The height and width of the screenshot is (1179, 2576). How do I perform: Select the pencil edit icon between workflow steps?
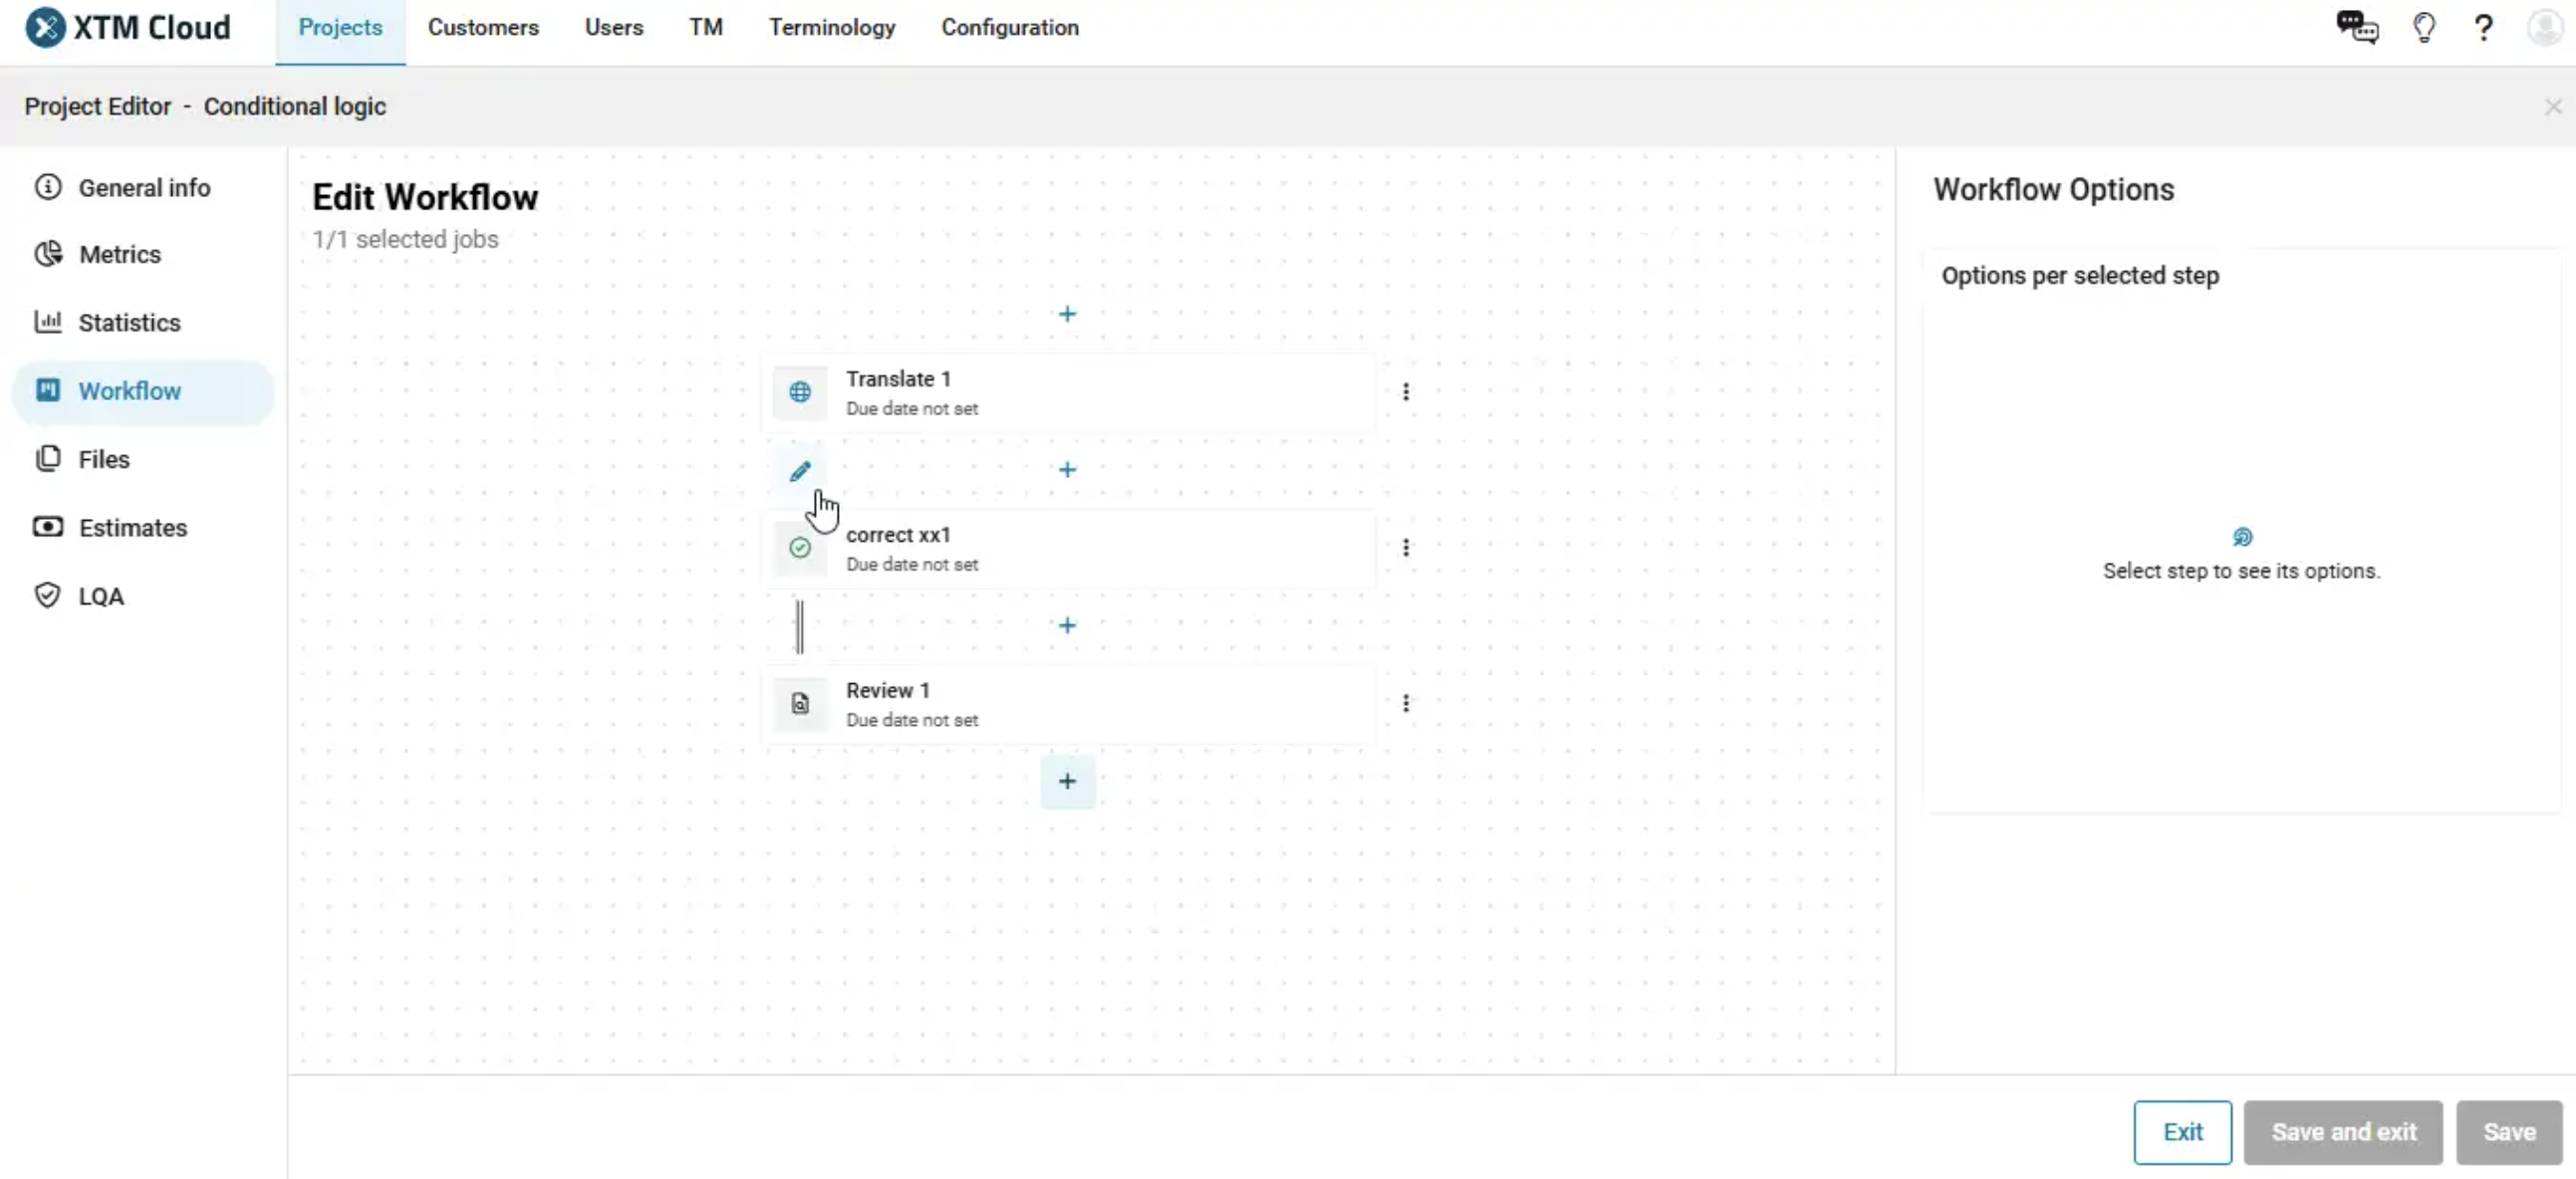(x=799, y=470)
